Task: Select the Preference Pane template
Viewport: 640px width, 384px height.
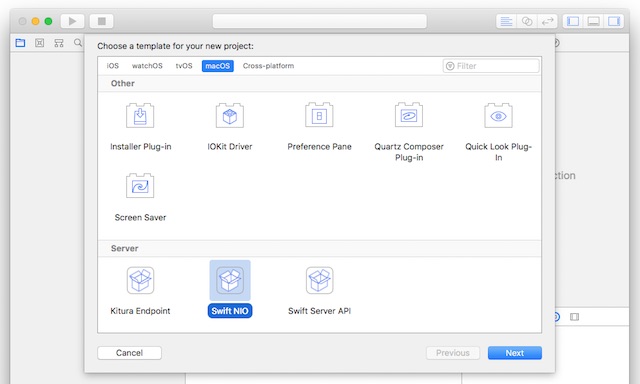Action: tap(319, 115)
